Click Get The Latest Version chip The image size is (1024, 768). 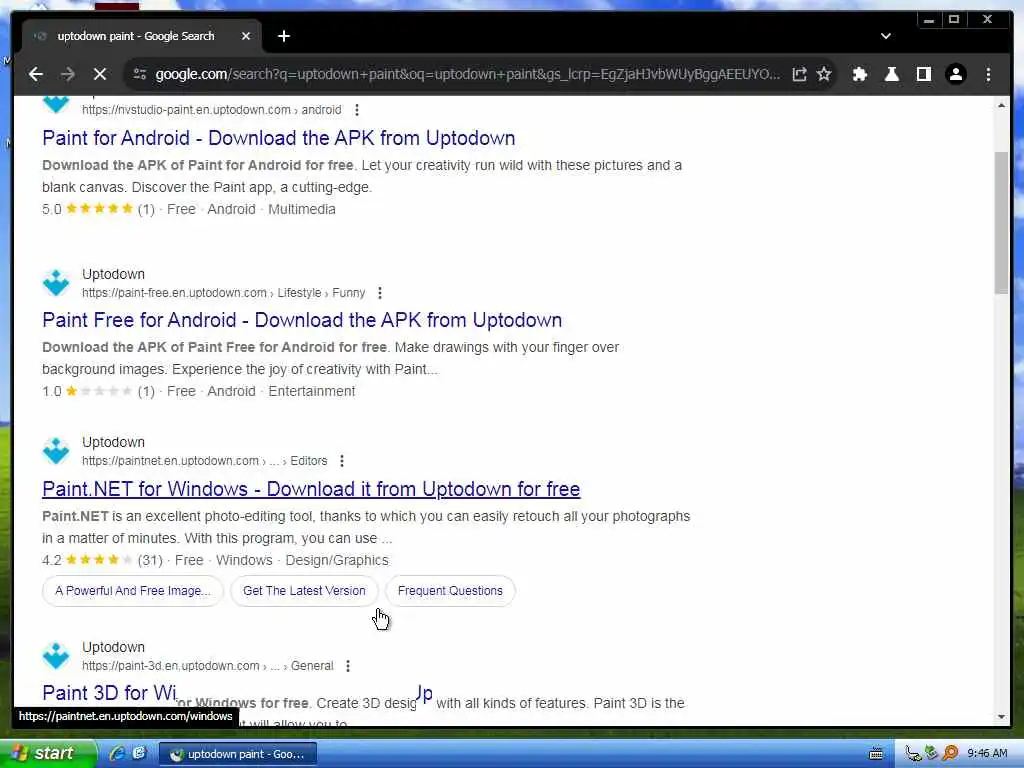click(x=304, y=591)
